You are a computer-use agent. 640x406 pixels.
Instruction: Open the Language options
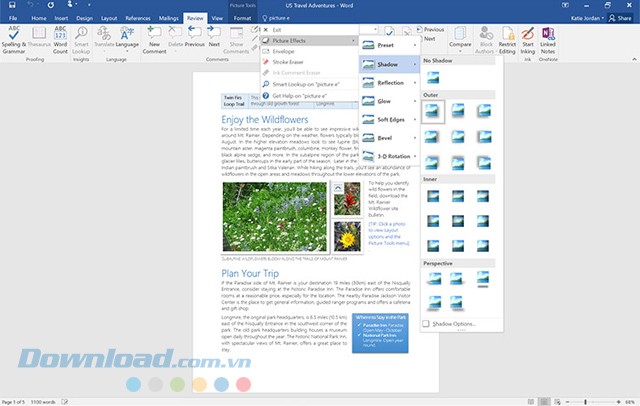coord(127,40)
